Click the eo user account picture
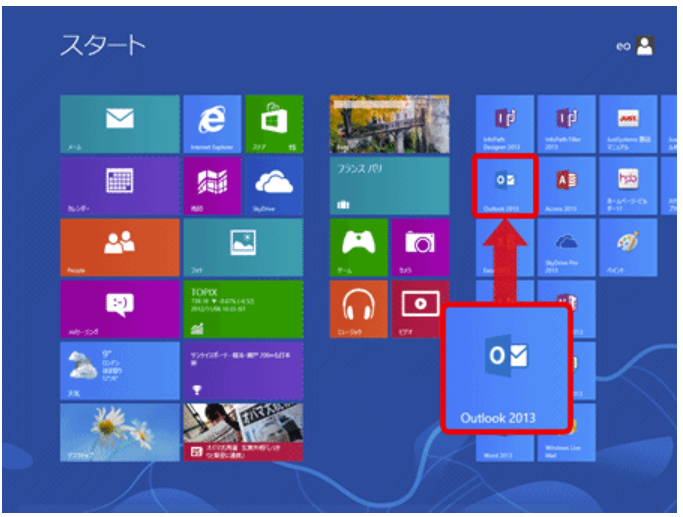The image size is (683, 517). [645, 46]
